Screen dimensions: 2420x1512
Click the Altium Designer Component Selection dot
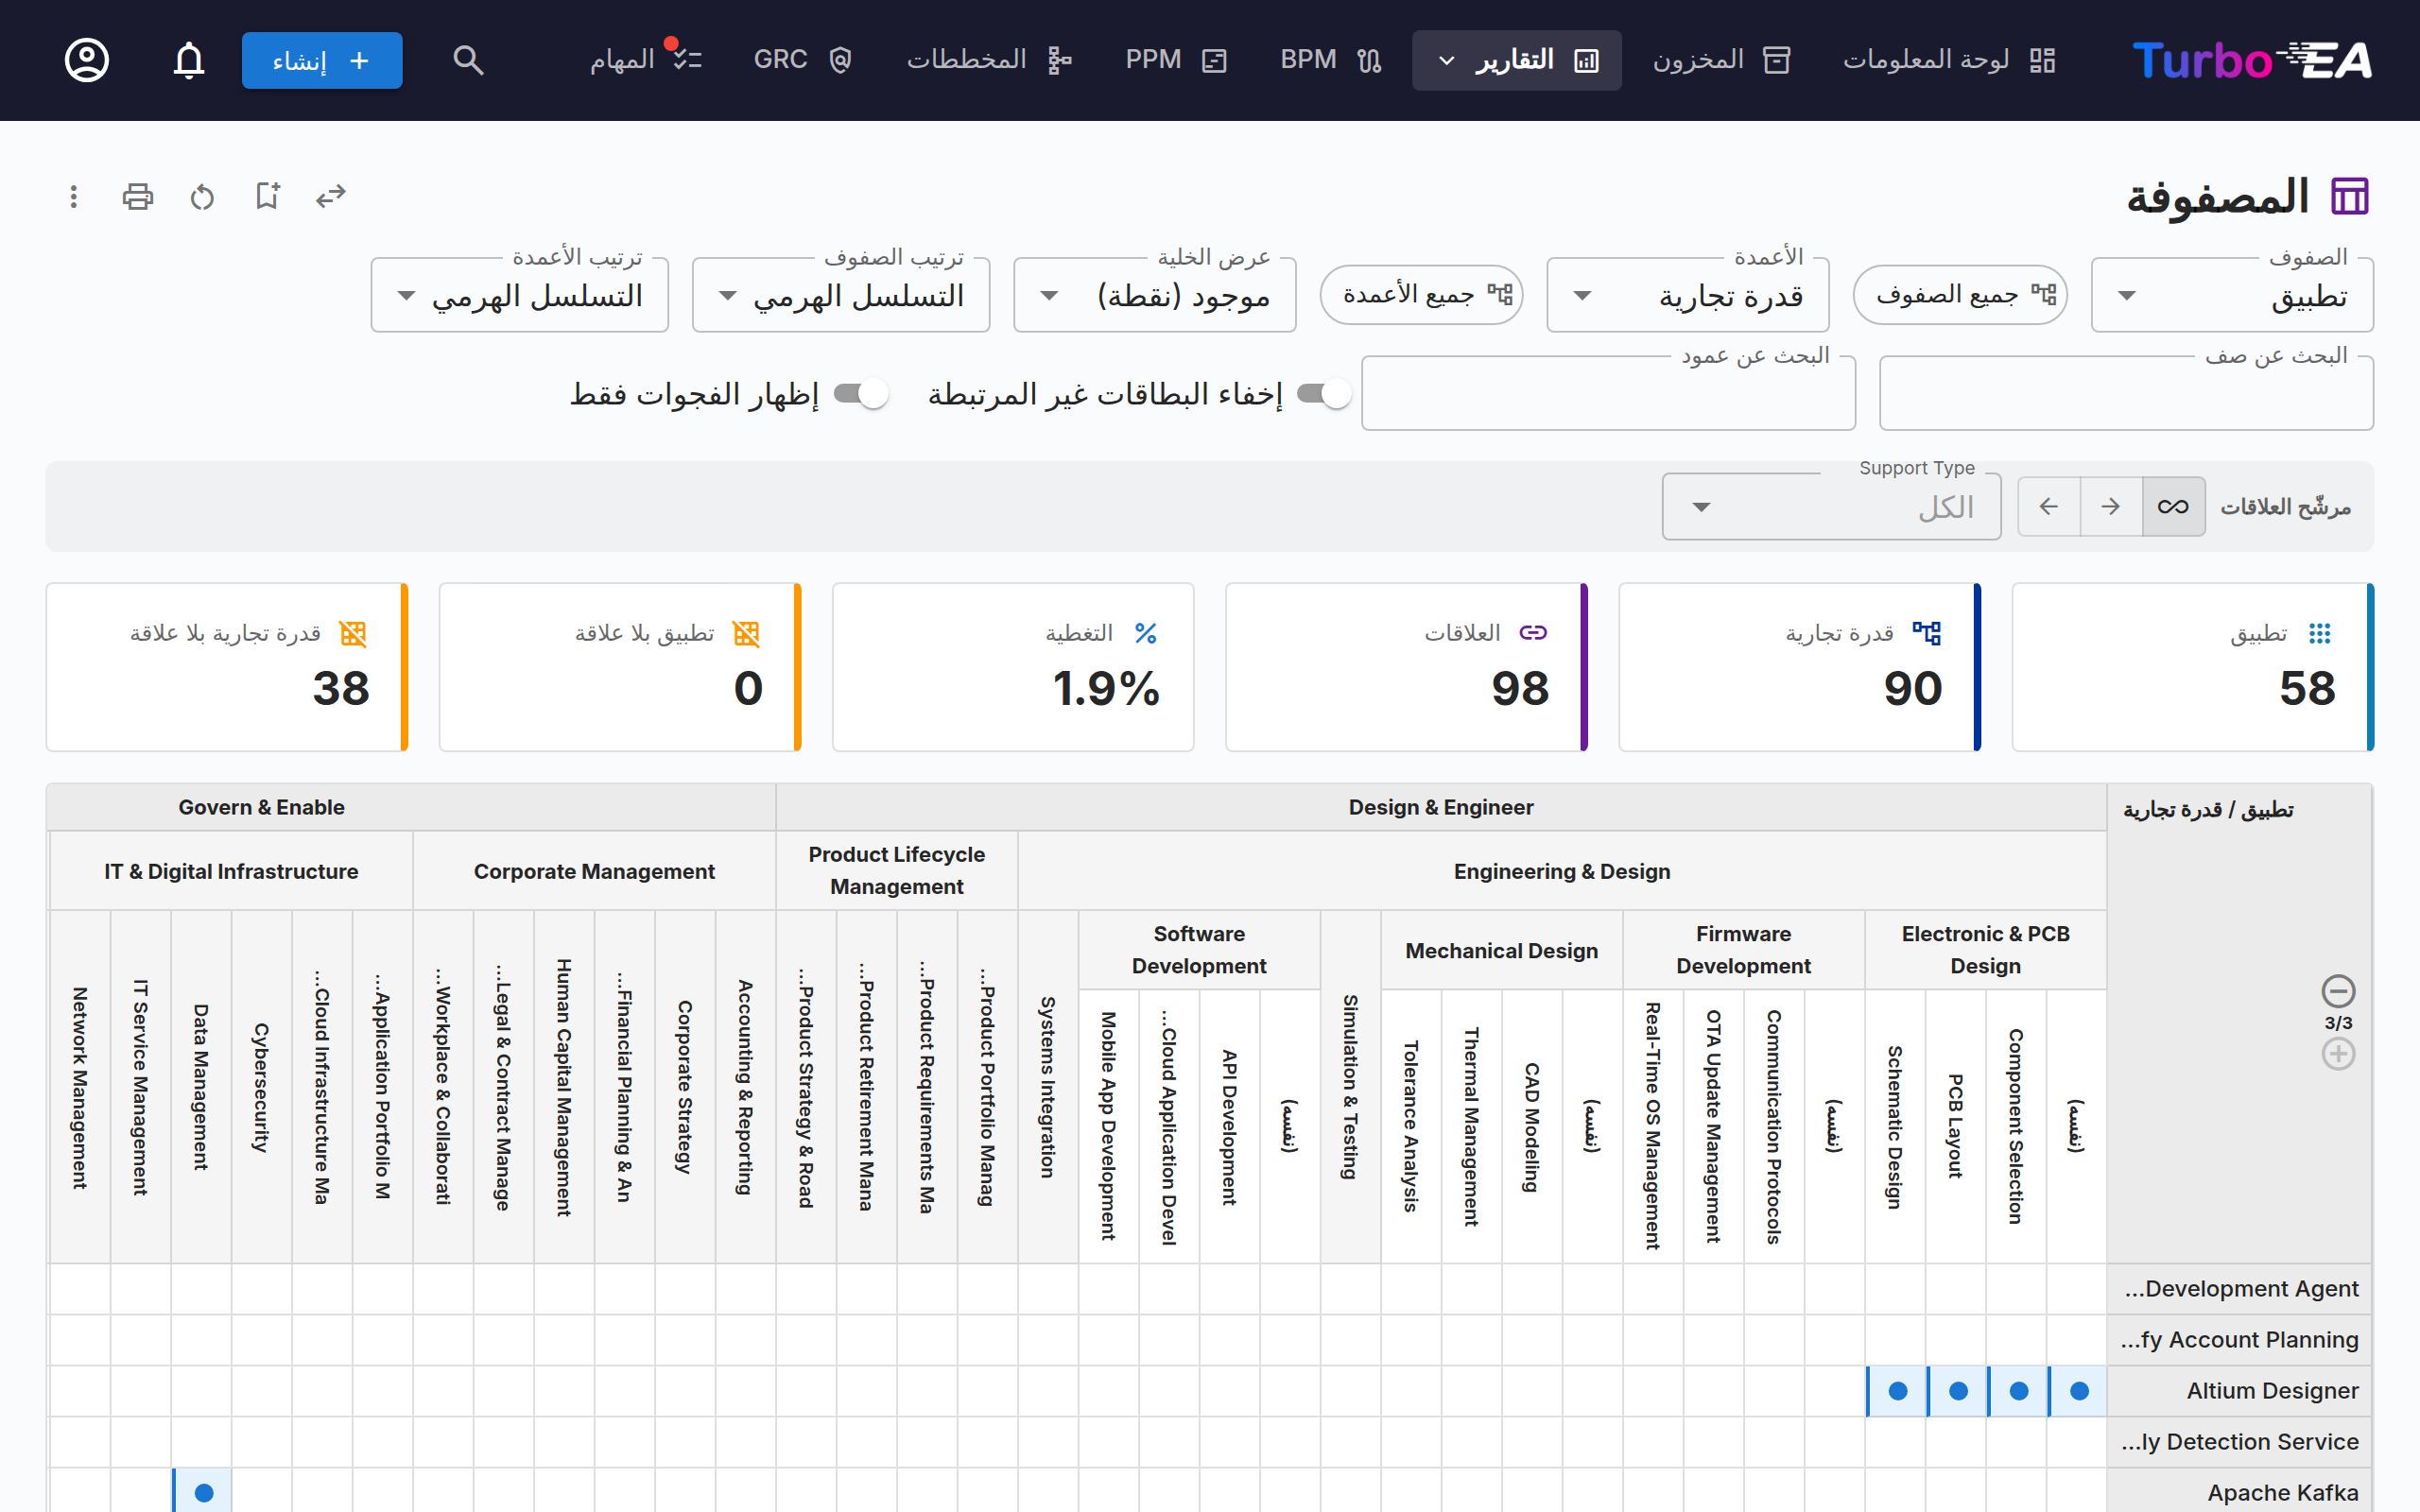click(2018, 1391)
